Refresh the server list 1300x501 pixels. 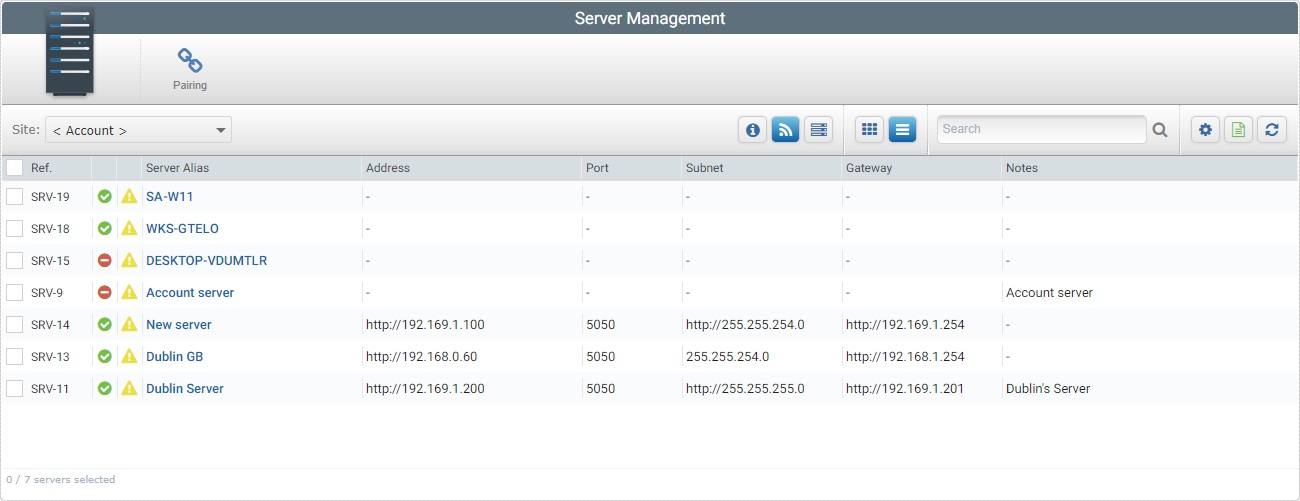coord(1271,129)
